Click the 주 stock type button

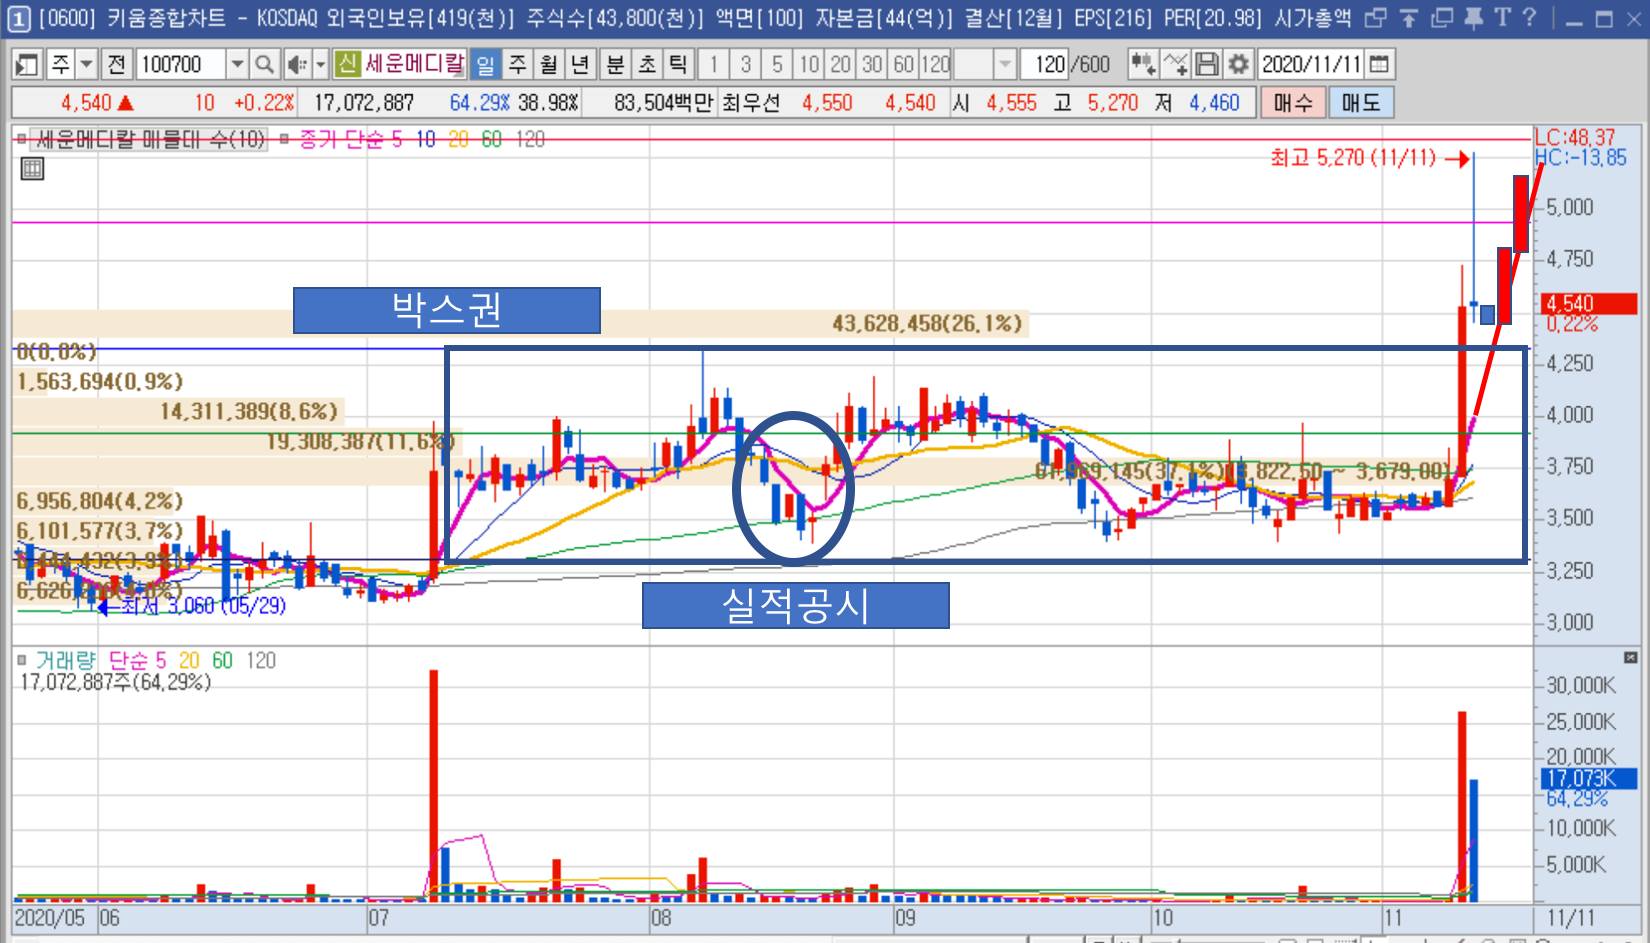tap(61, 65)
